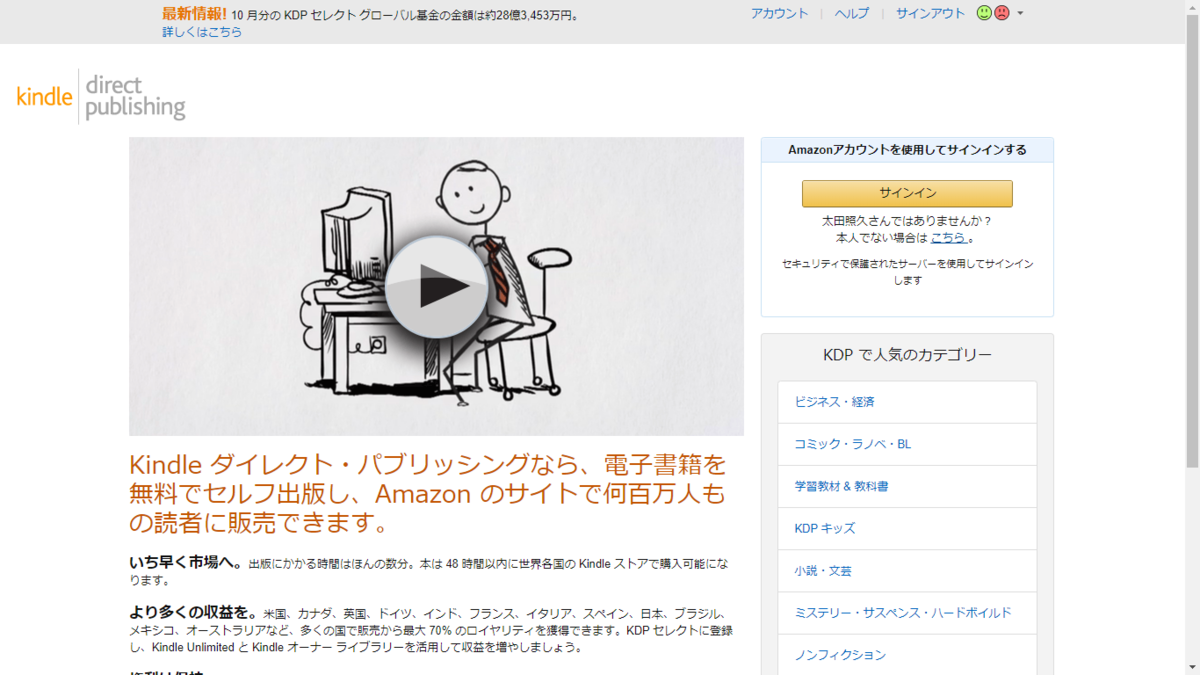This screenshot has height=675, width=1200.
Task: Open the dropdown arrow beside feedback faces
Action: click(1020, 14)
